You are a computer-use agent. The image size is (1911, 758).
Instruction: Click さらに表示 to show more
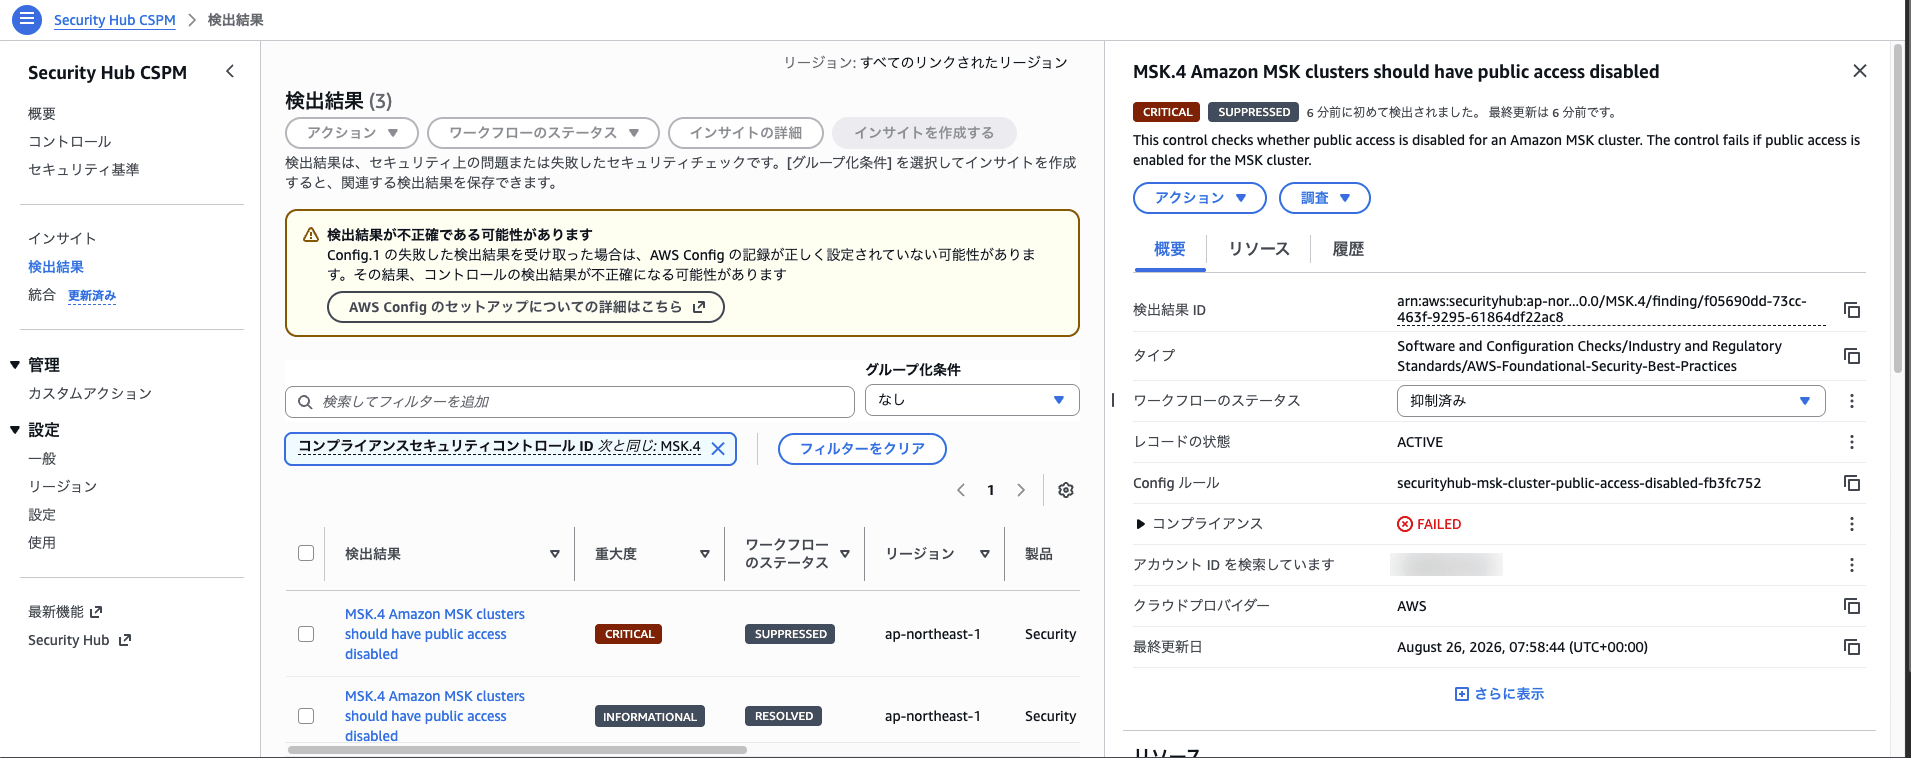(1499, 694)
